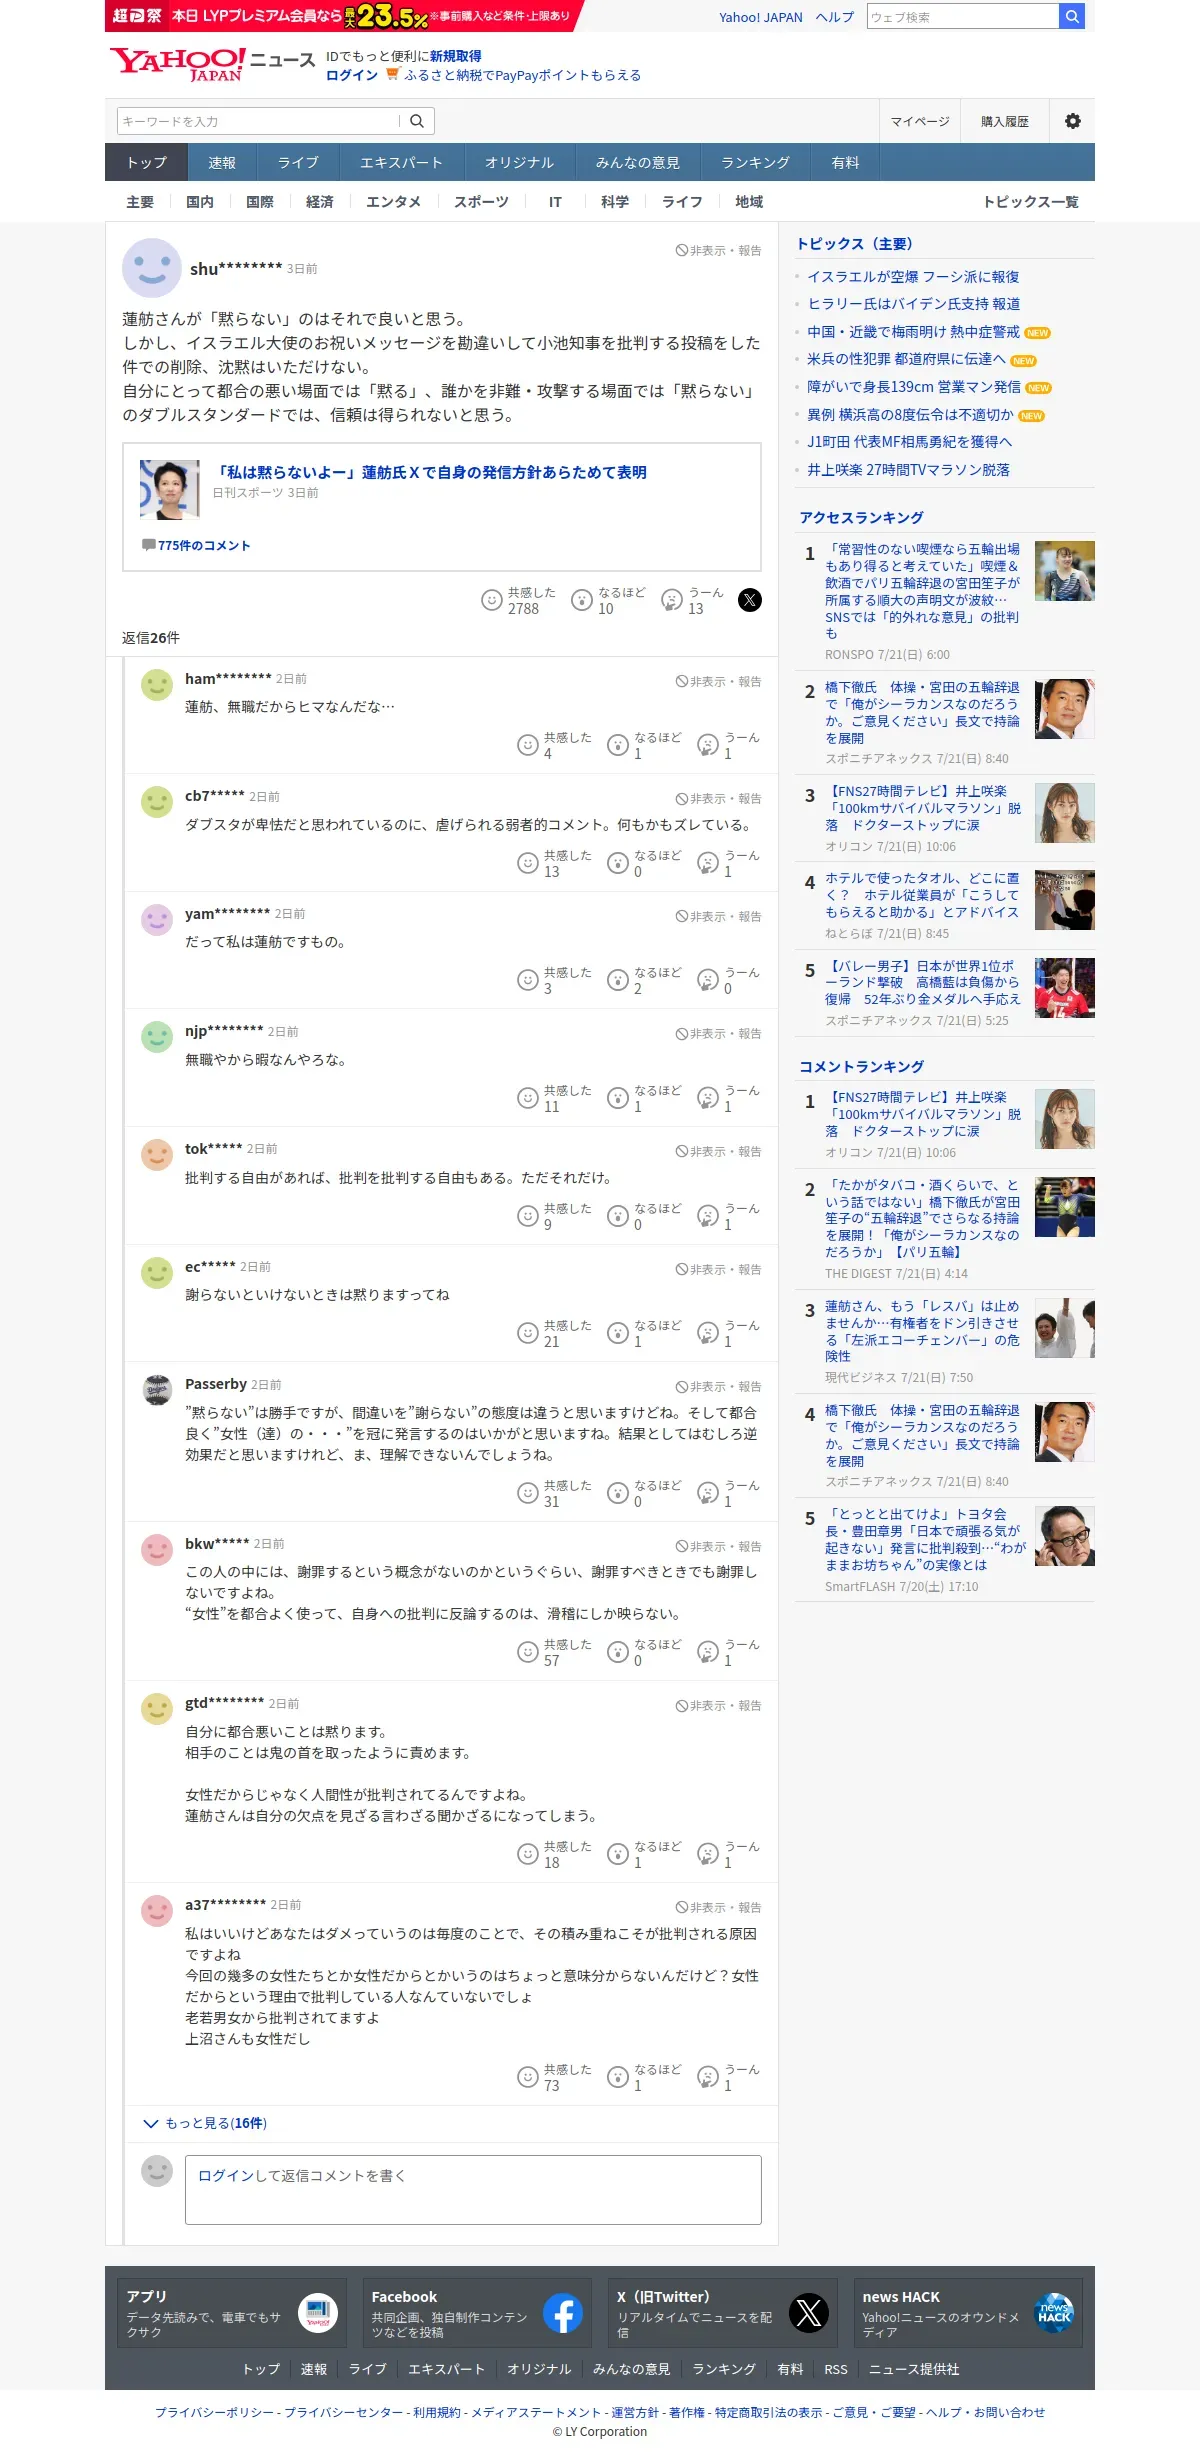Click 非表示・報告 on Passerby's reply

719,1387
